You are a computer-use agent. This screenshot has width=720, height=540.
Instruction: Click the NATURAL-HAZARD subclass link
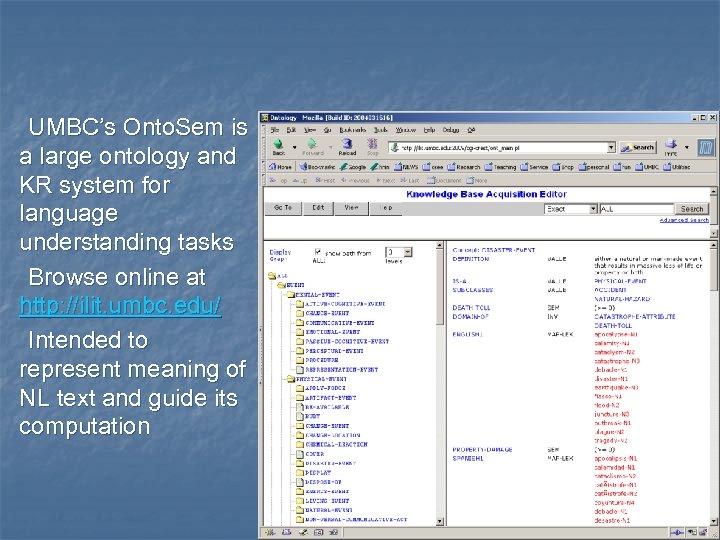[622, 299]
